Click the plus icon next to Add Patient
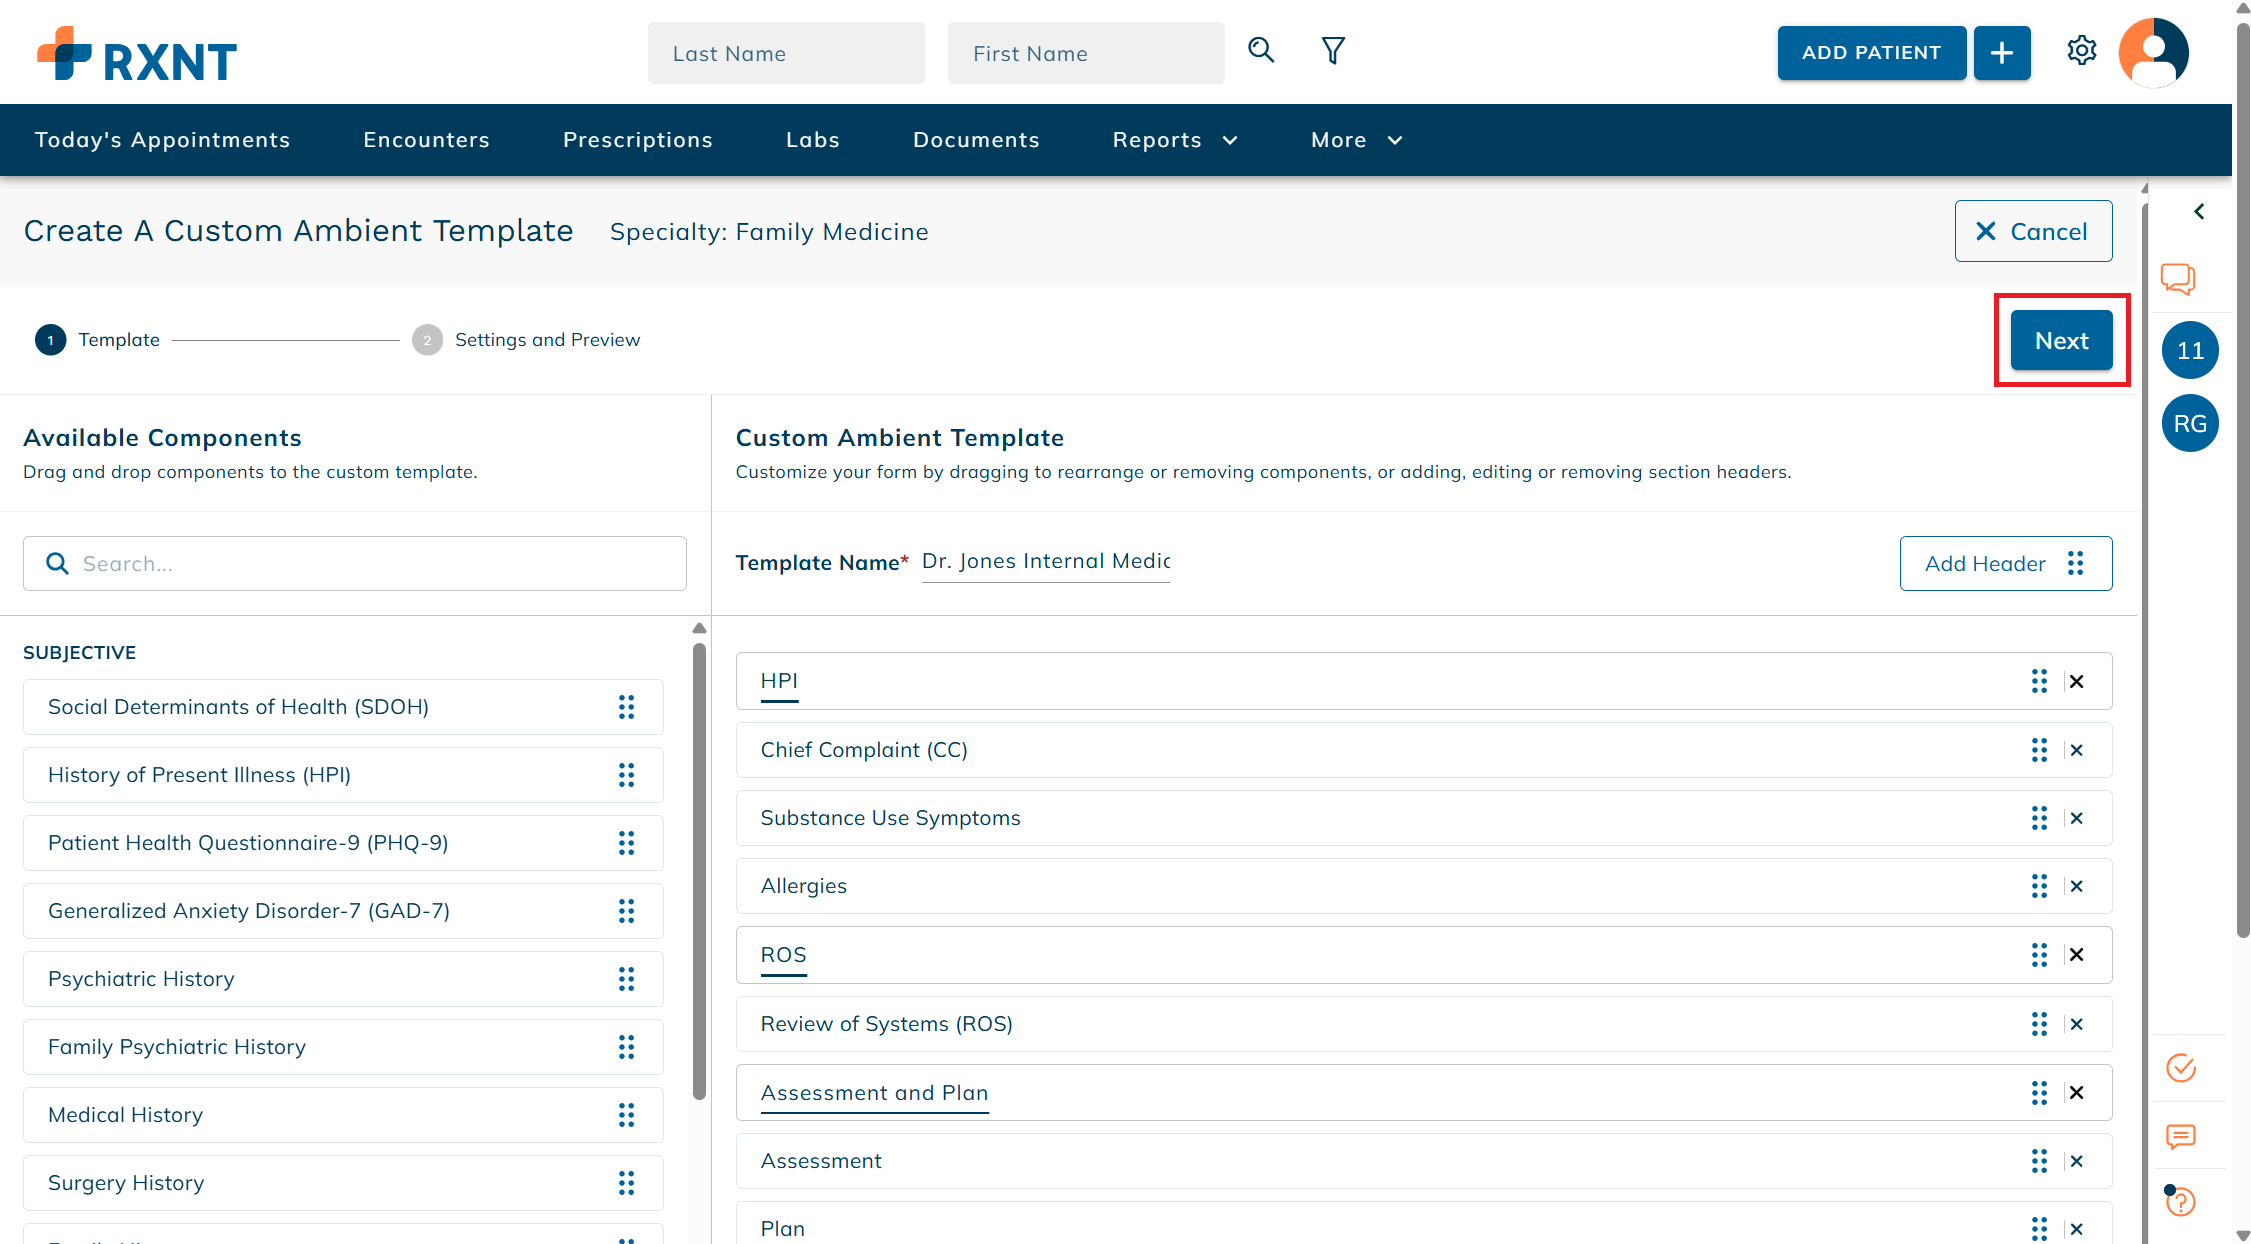2251x1244 pixels. click(x=2001, y=52)
